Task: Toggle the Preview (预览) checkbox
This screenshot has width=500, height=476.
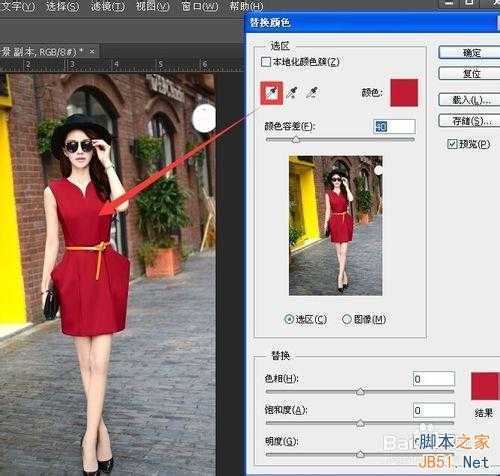Action: [x=452, y=144]
